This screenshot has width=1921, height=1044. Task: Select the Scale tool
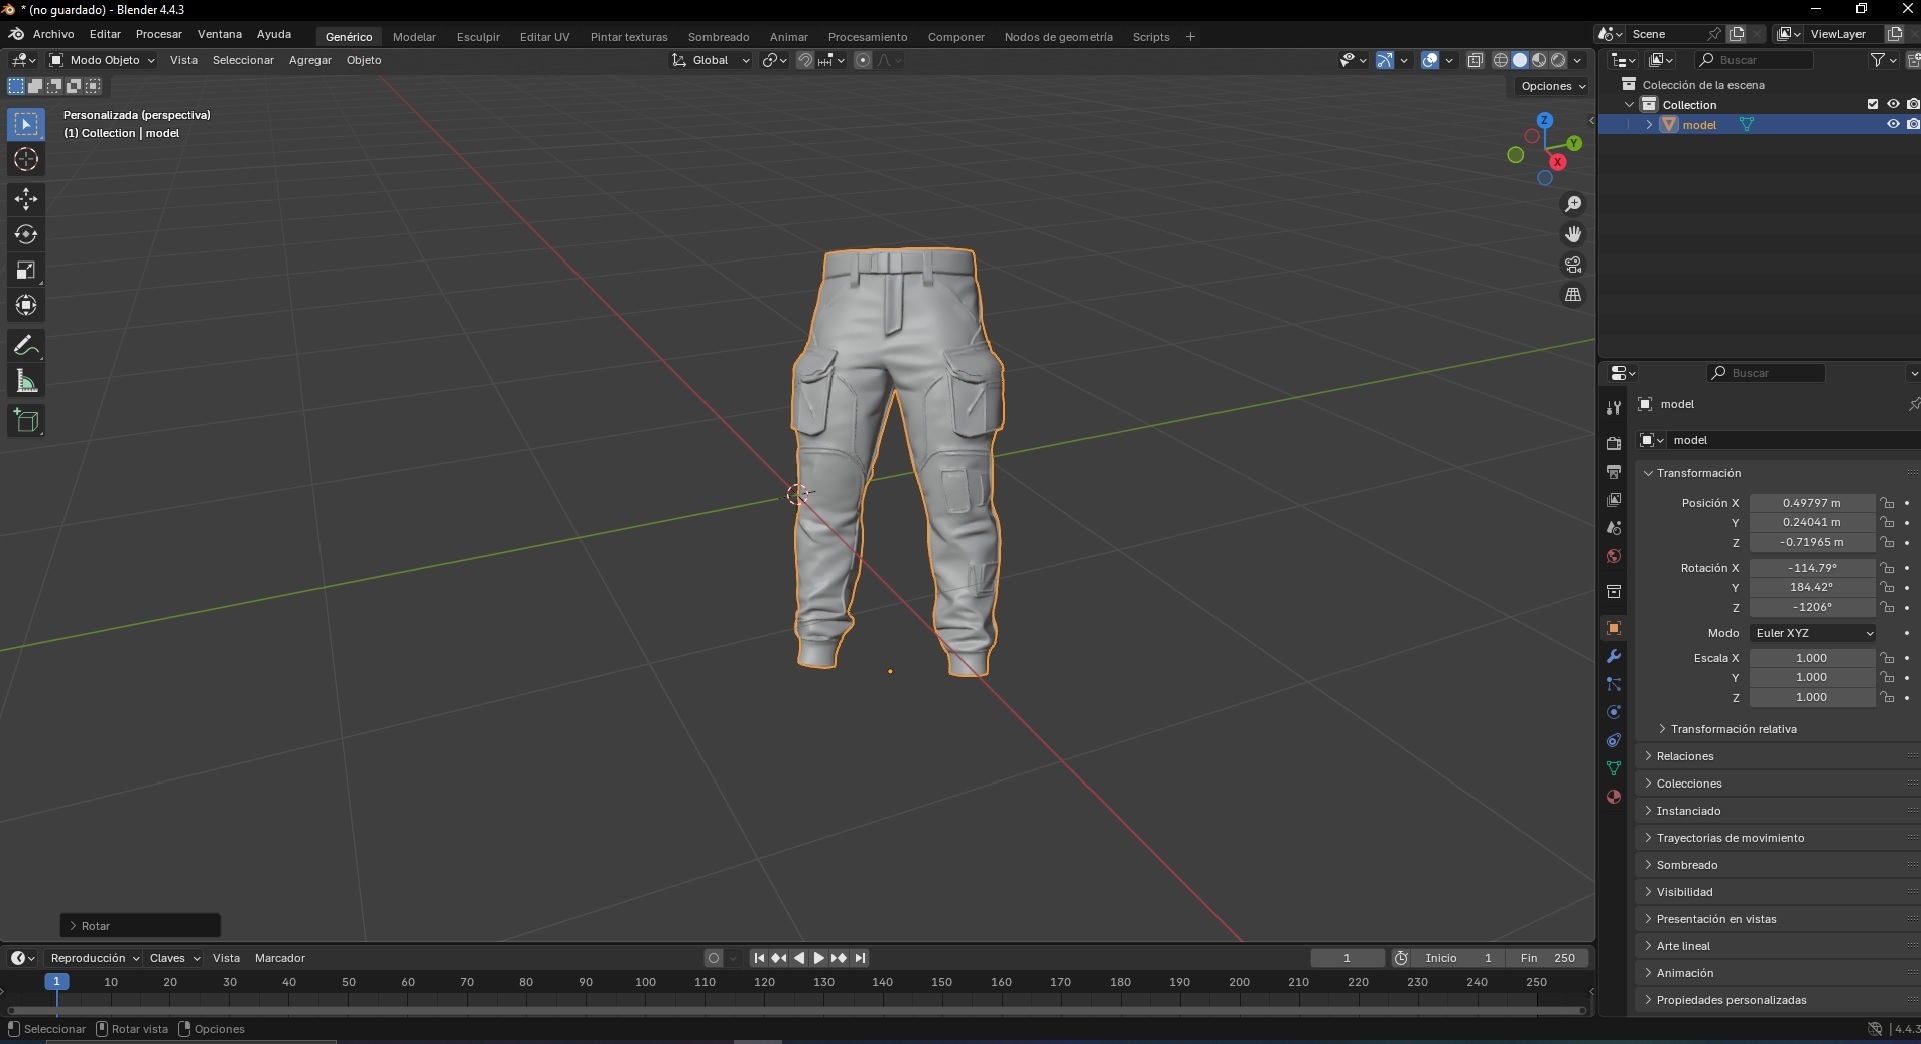(25, 270)
